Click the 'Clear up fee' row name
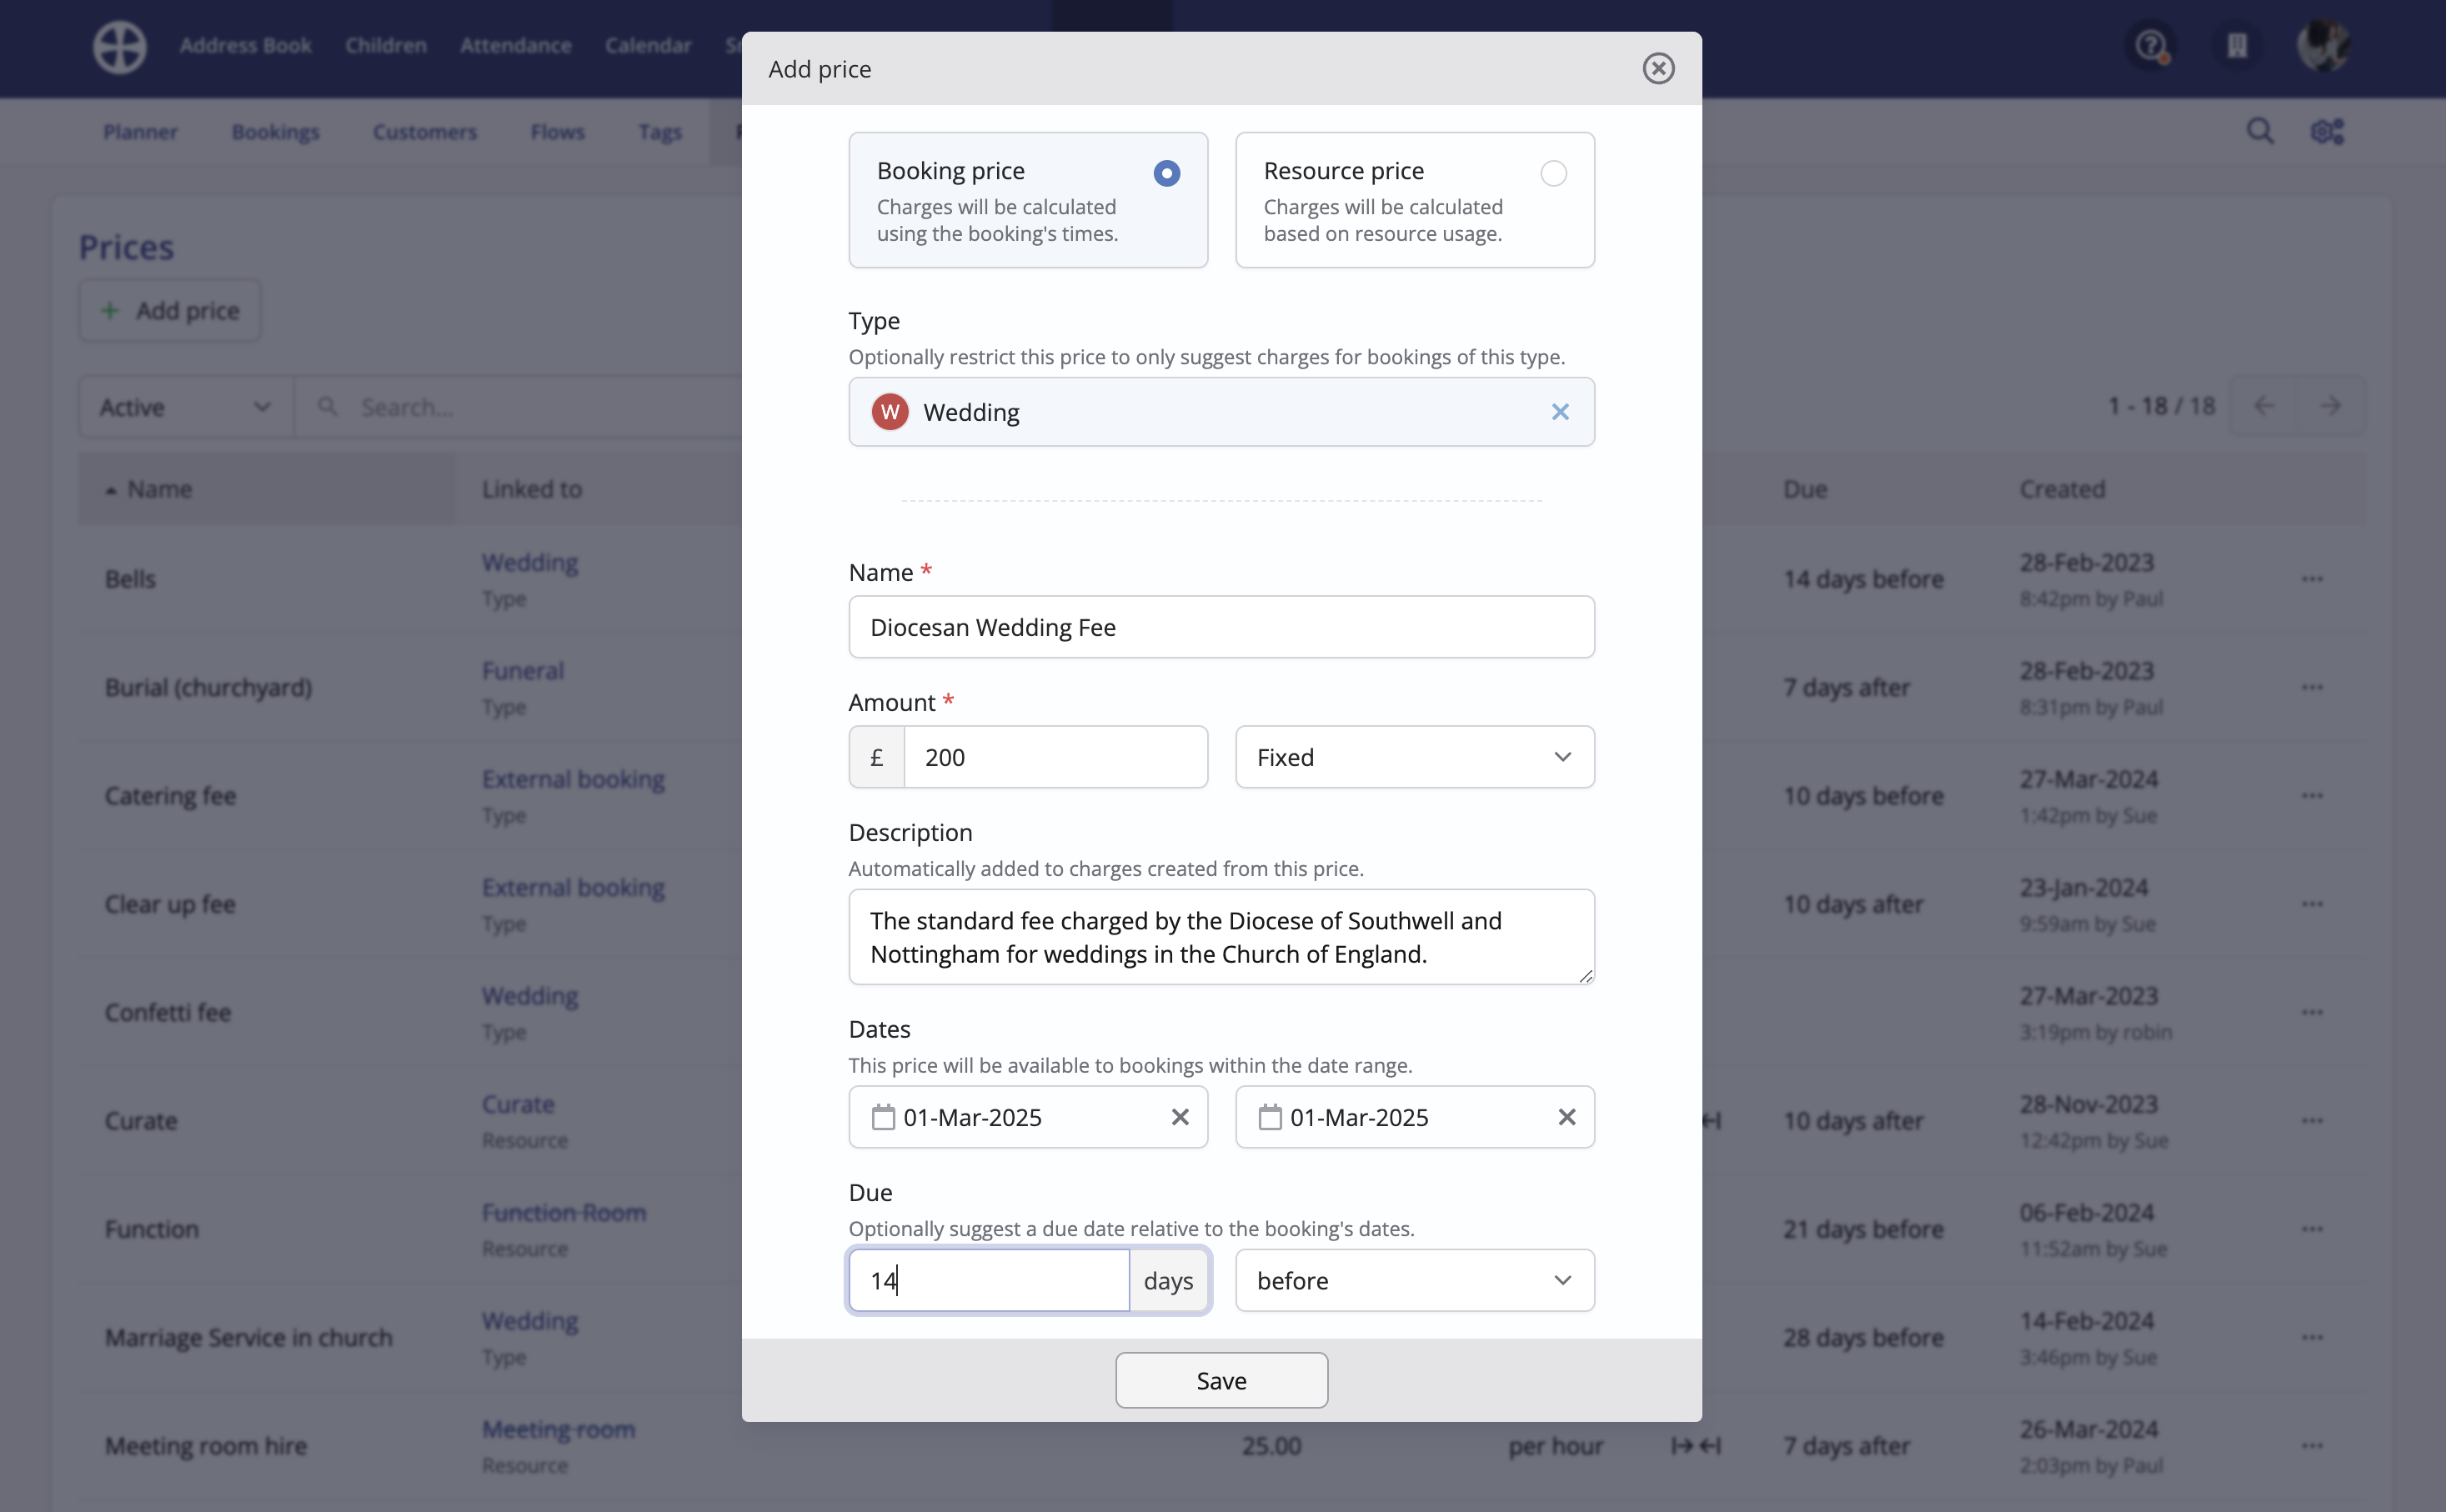The height and width of the screenshot is (1512, 2446). [170, 904]
